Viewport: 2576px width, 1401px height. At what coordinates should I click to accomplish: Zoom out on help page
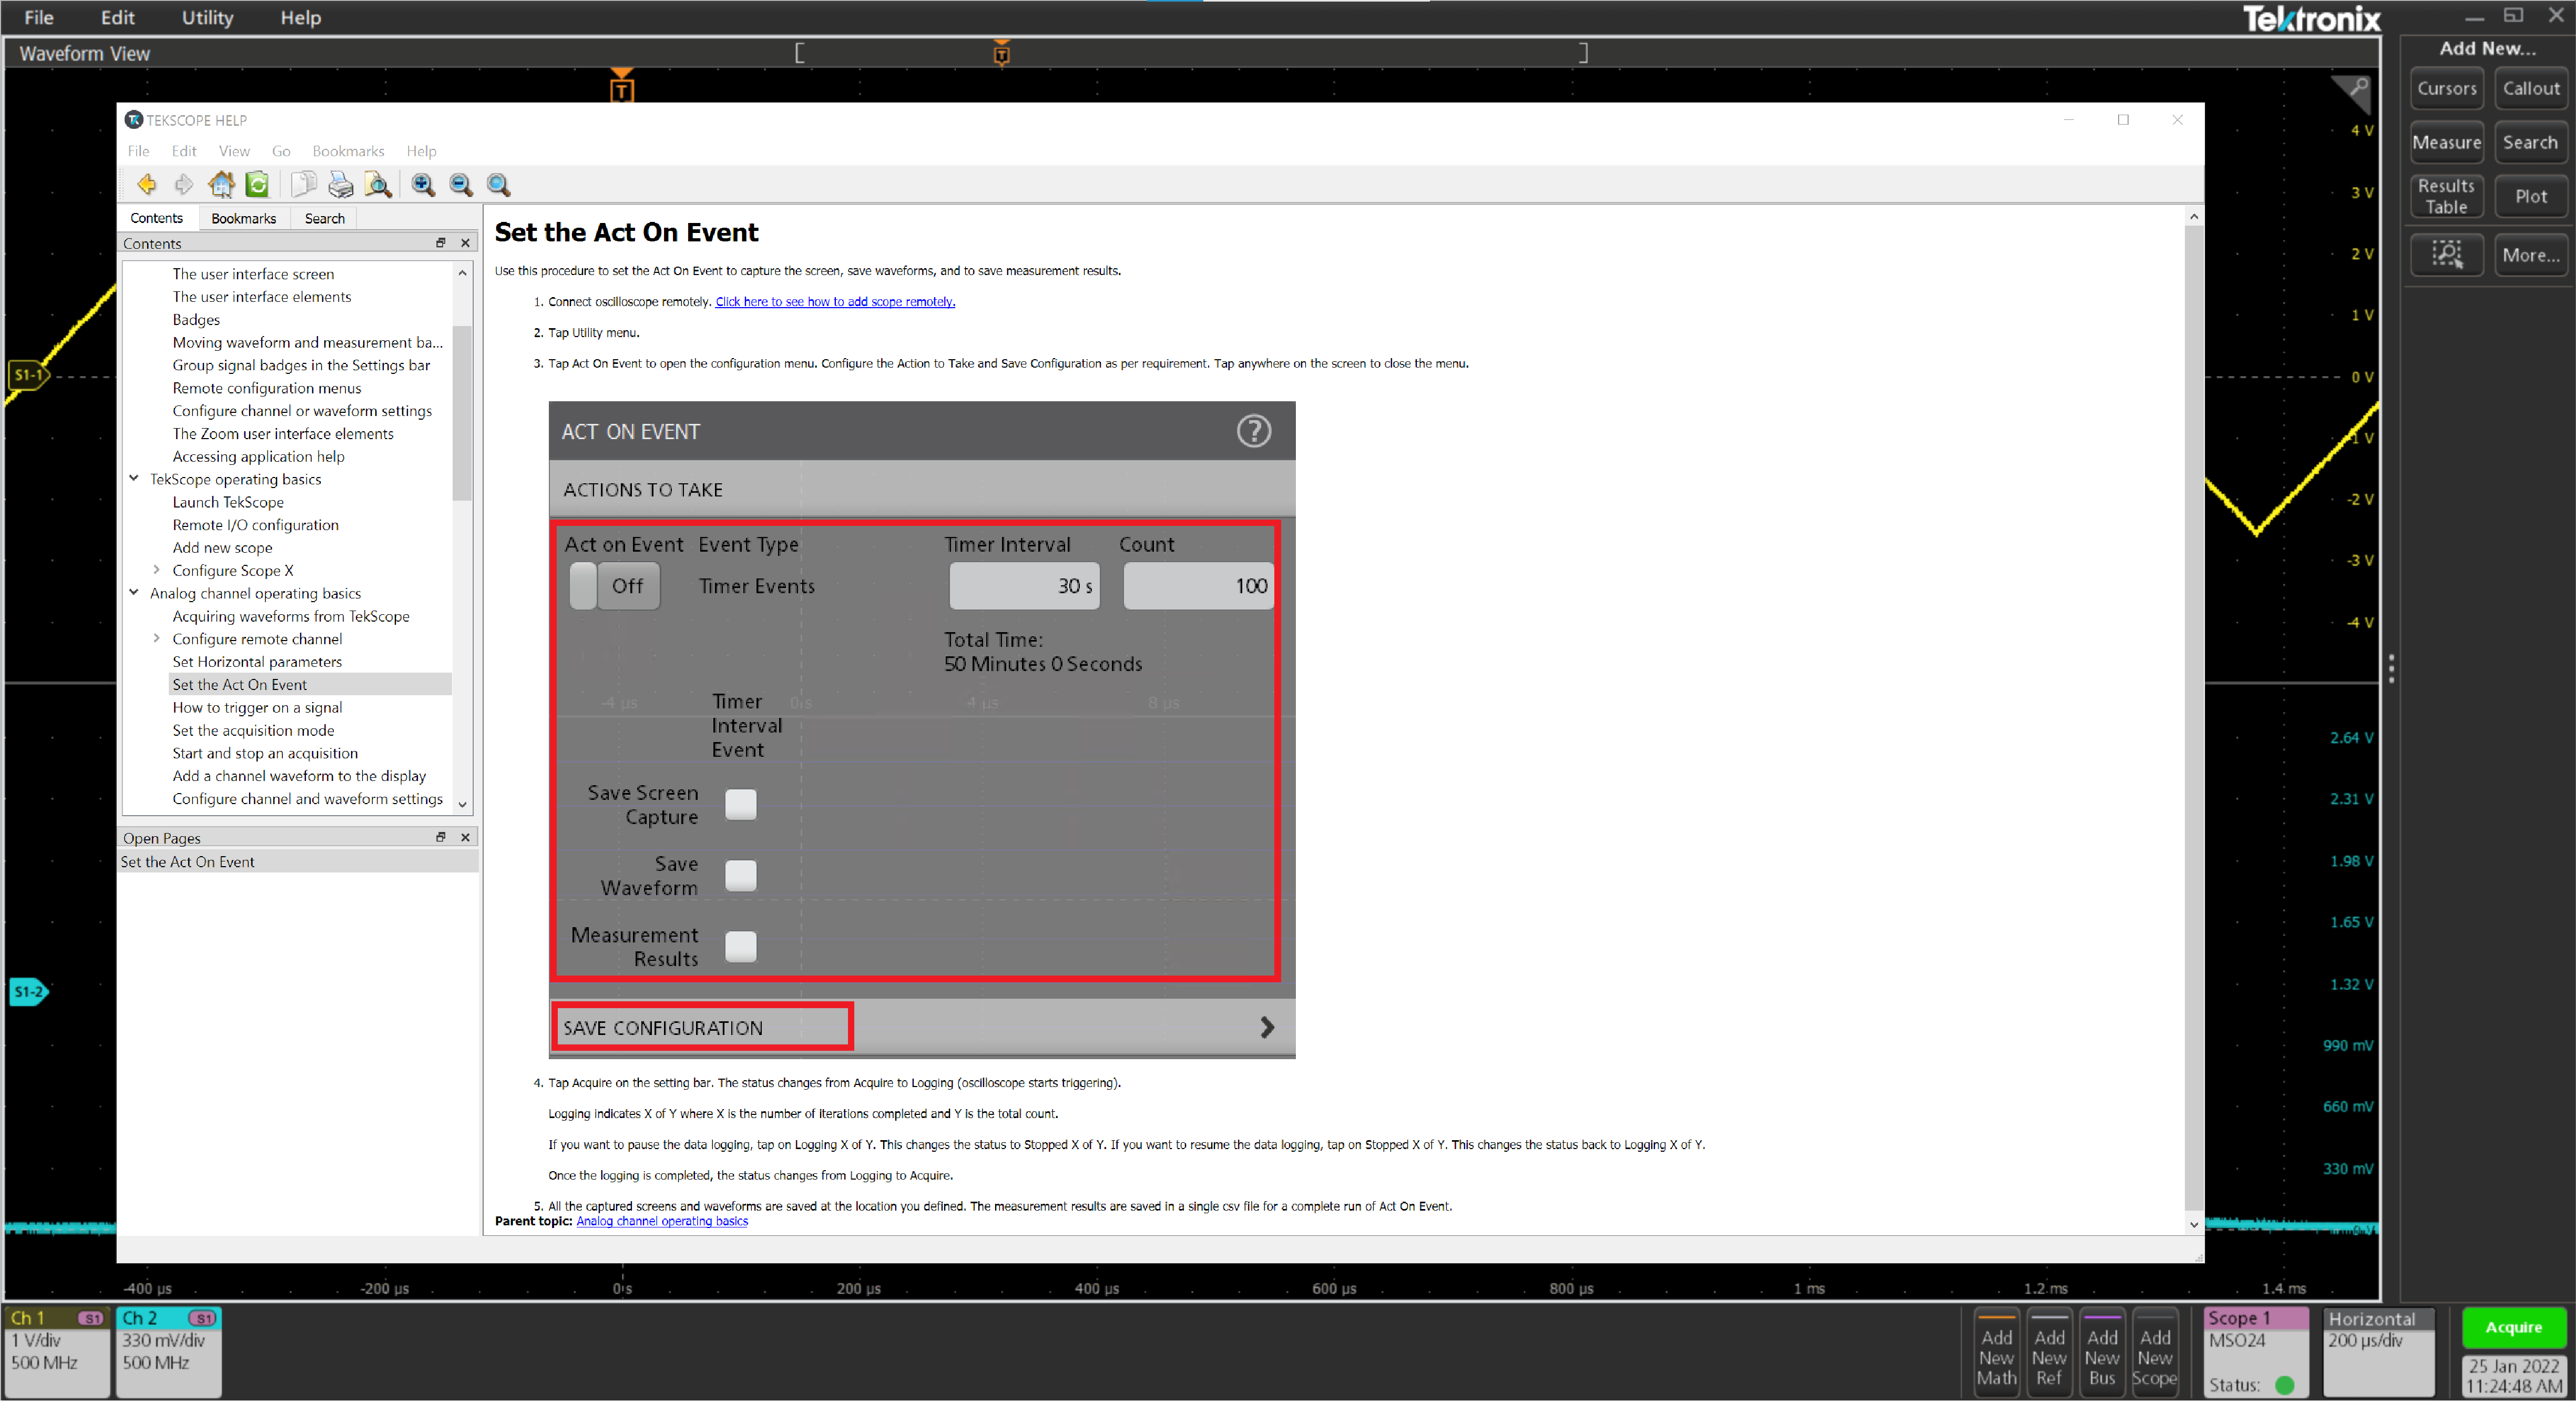pyautogui.click(x=461, y=184)
